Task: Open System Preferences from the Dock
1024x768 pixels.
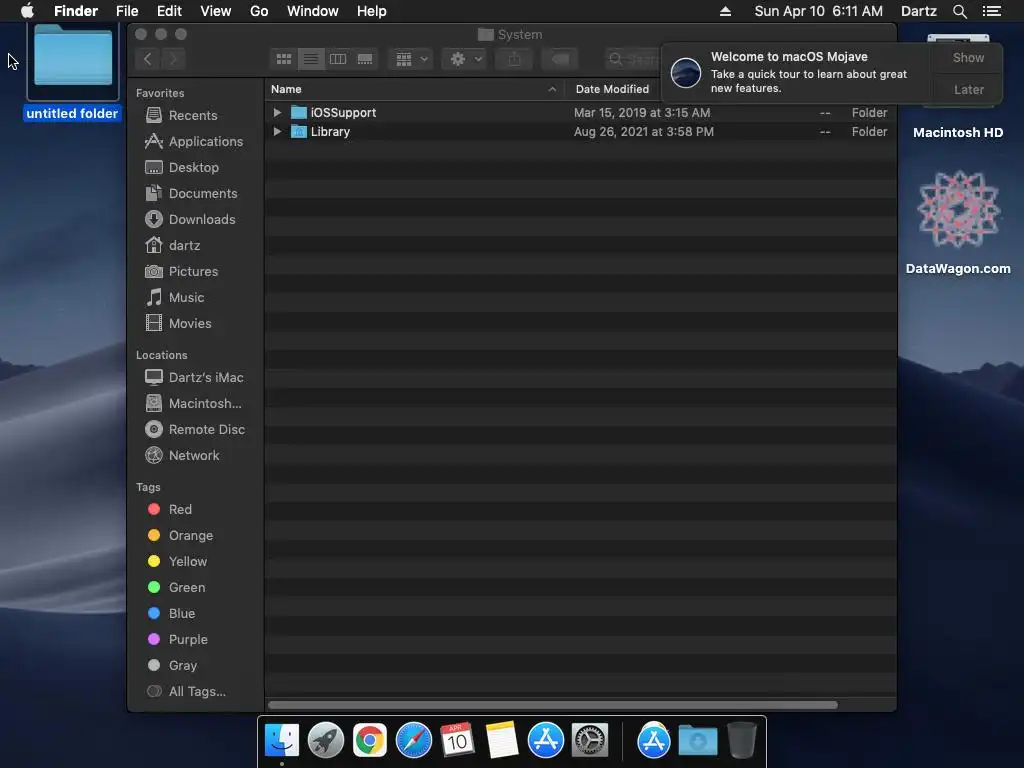Action: (x=590, y=741)
